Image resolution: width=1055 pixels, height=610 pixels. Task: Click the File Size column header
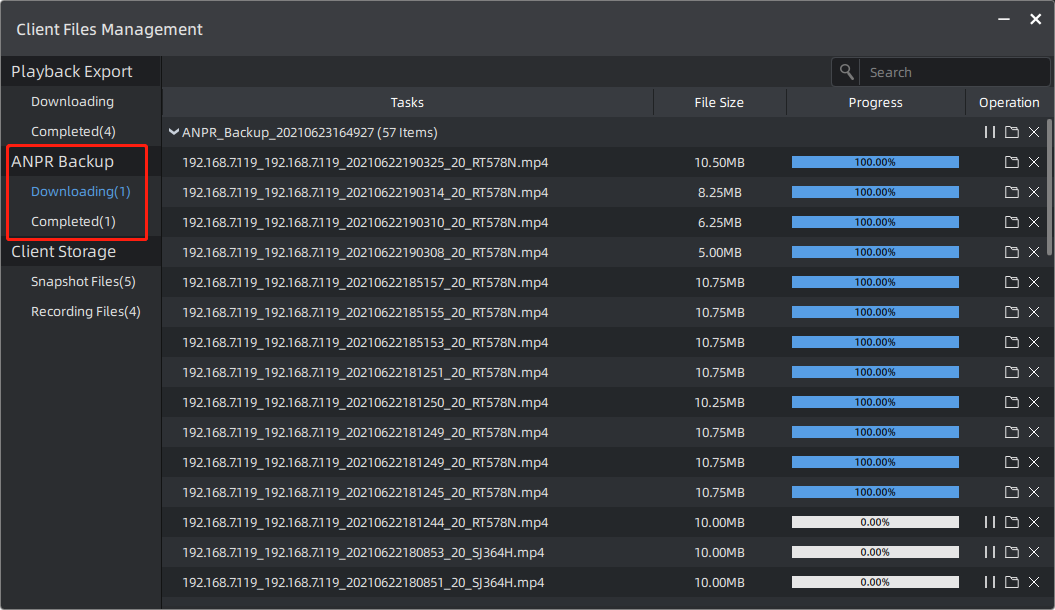tap(719, 102)
